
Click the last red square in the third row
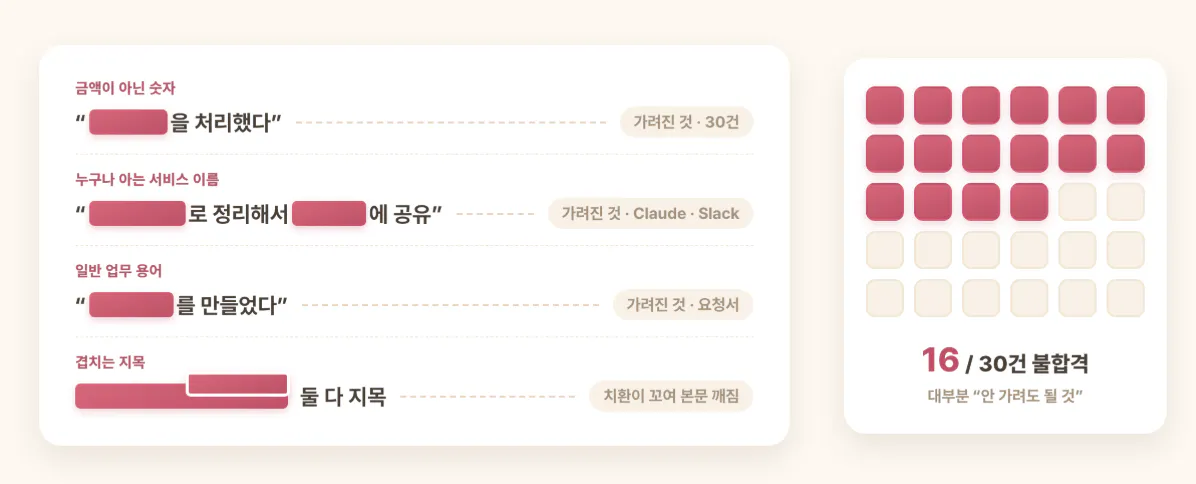pos(1029,202)
